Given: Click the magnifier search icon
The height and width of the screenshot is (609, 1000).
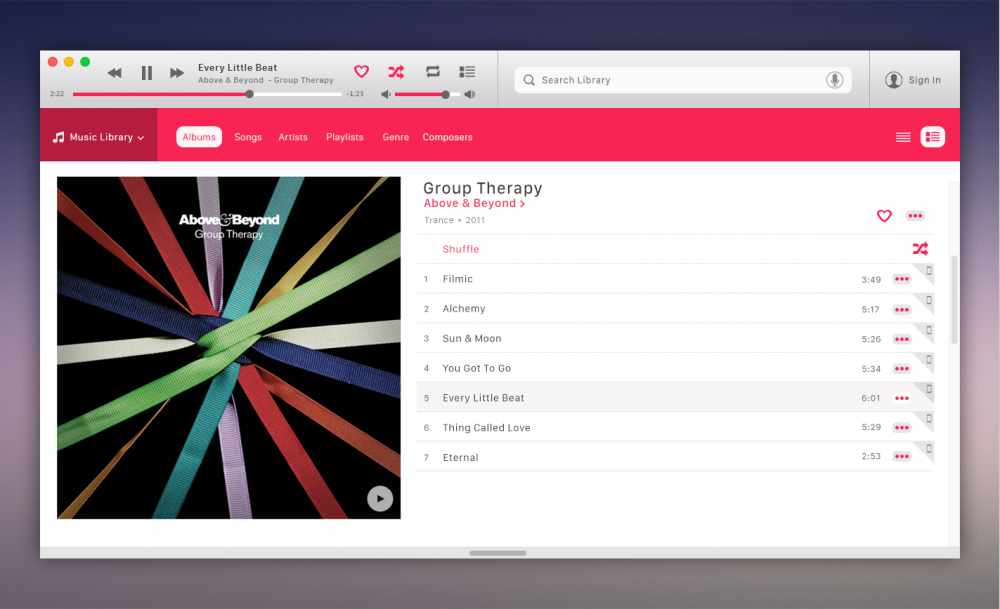Looking at the screenshot, I should 529,80.
